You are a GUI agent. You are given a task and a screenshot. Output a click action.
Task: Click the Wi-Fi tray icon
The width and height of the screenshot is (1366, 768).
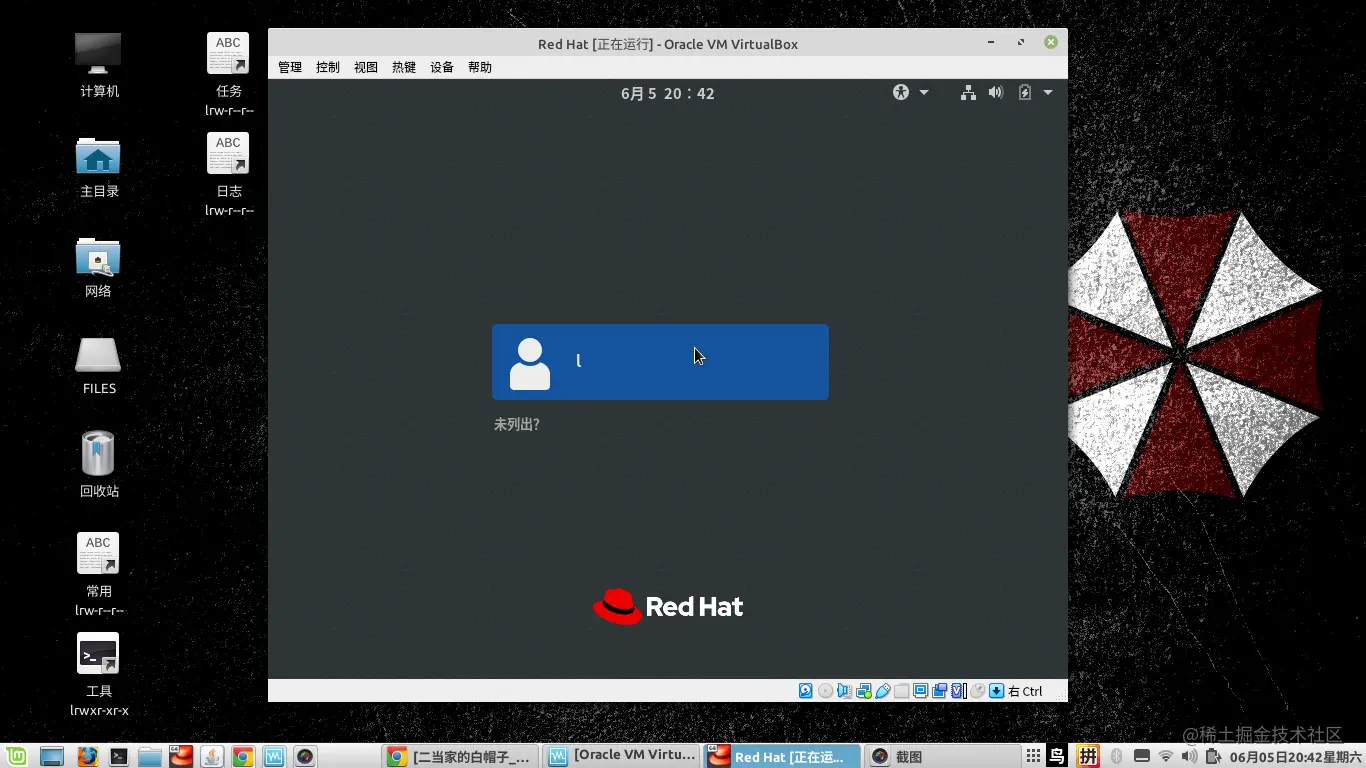(1165, 756)
